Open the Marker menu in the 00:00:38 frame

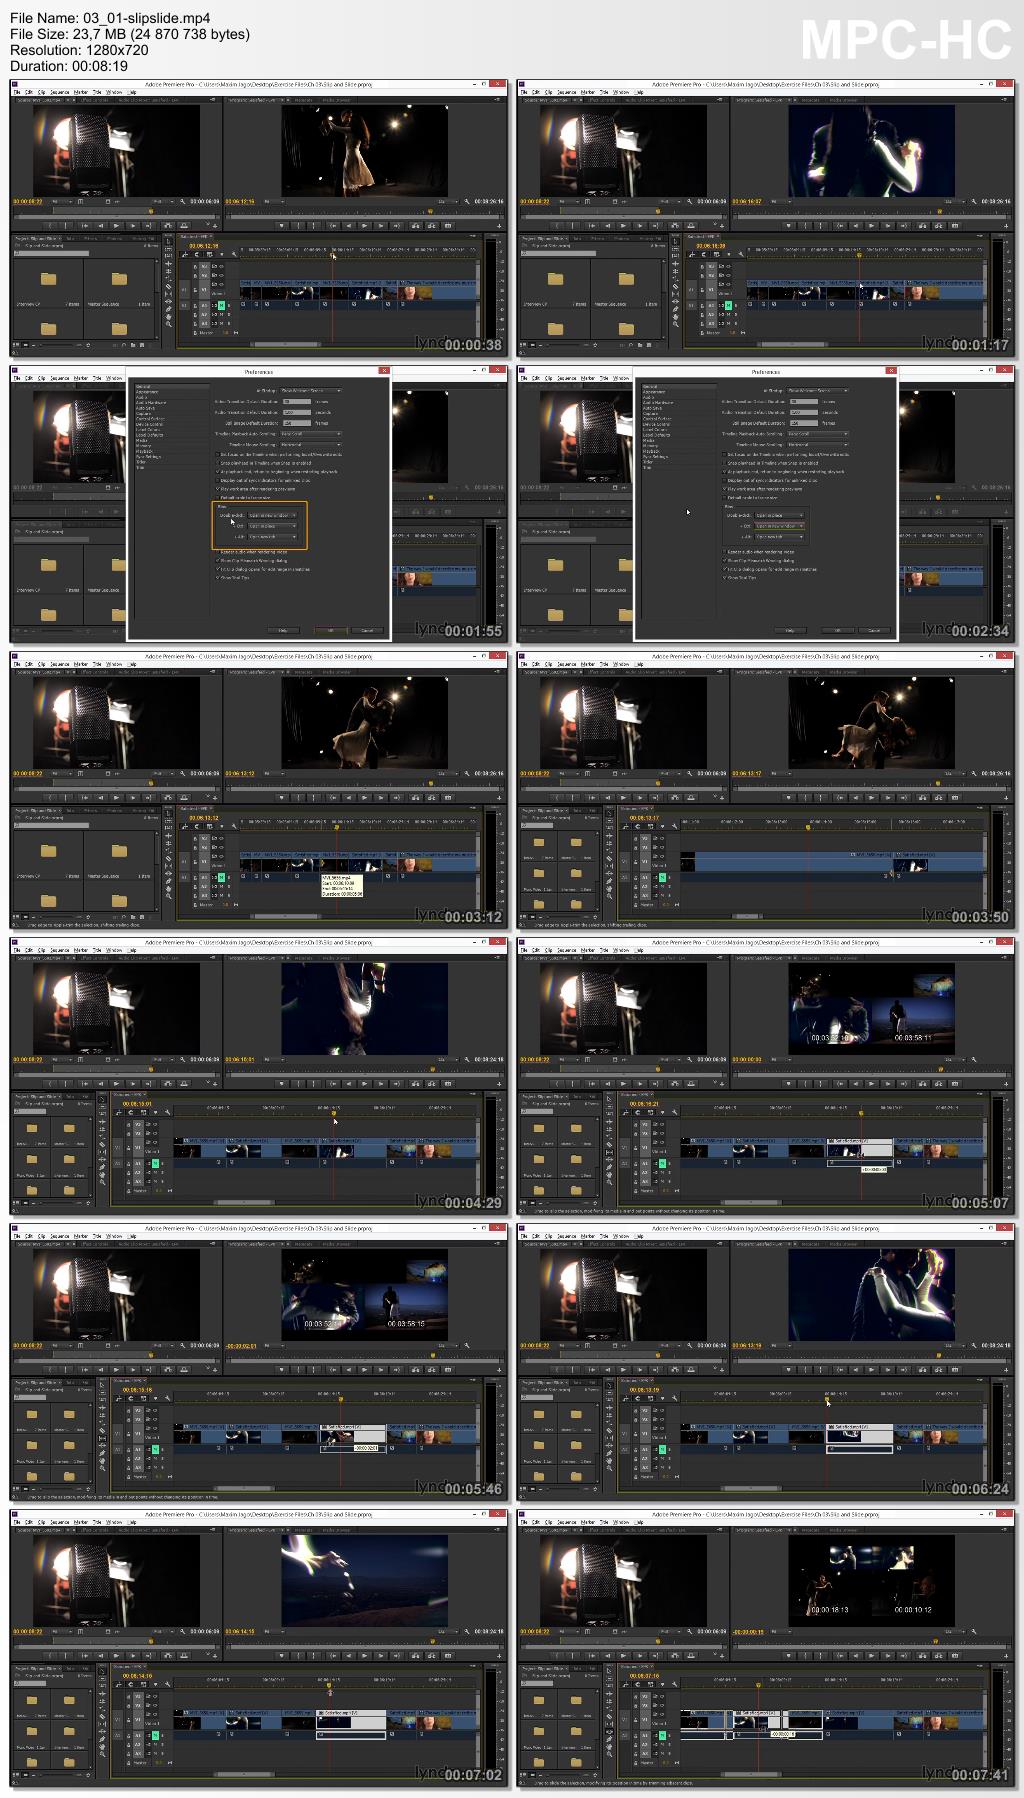coord(81,92)
